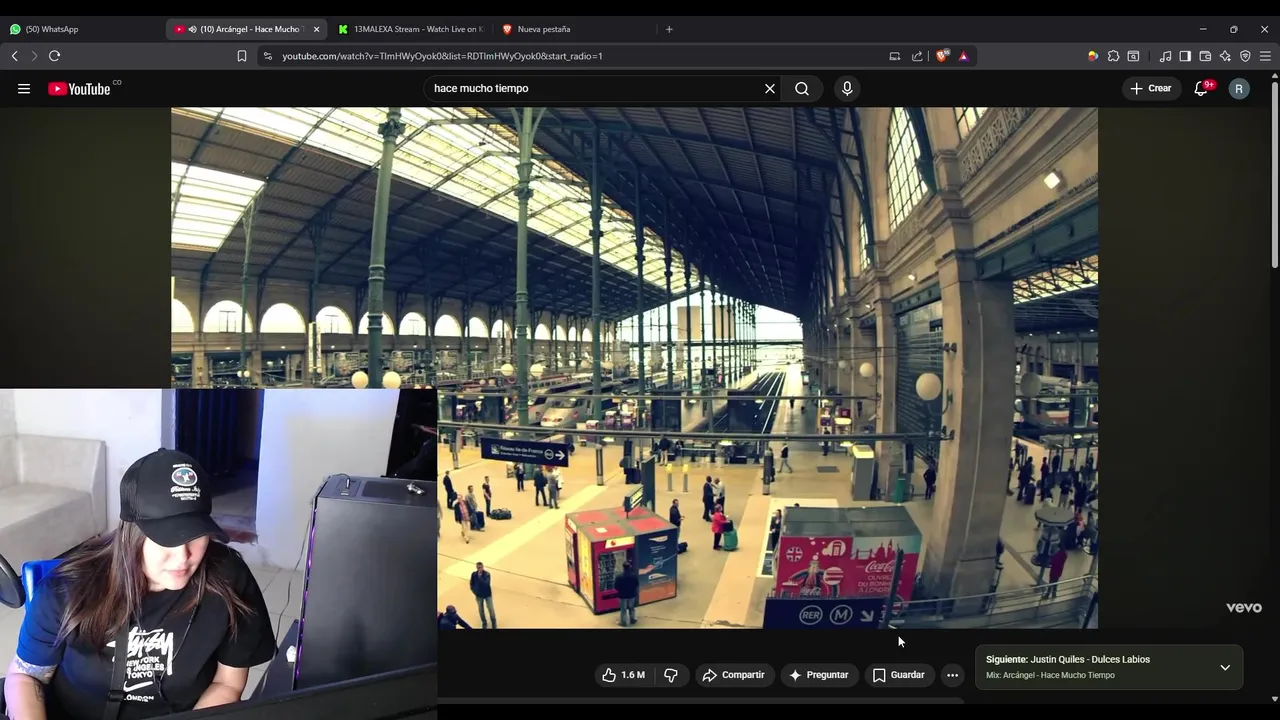Open the extensions puzzle icon
The width and height of the screenshot is (1280, 720).
1113,56
